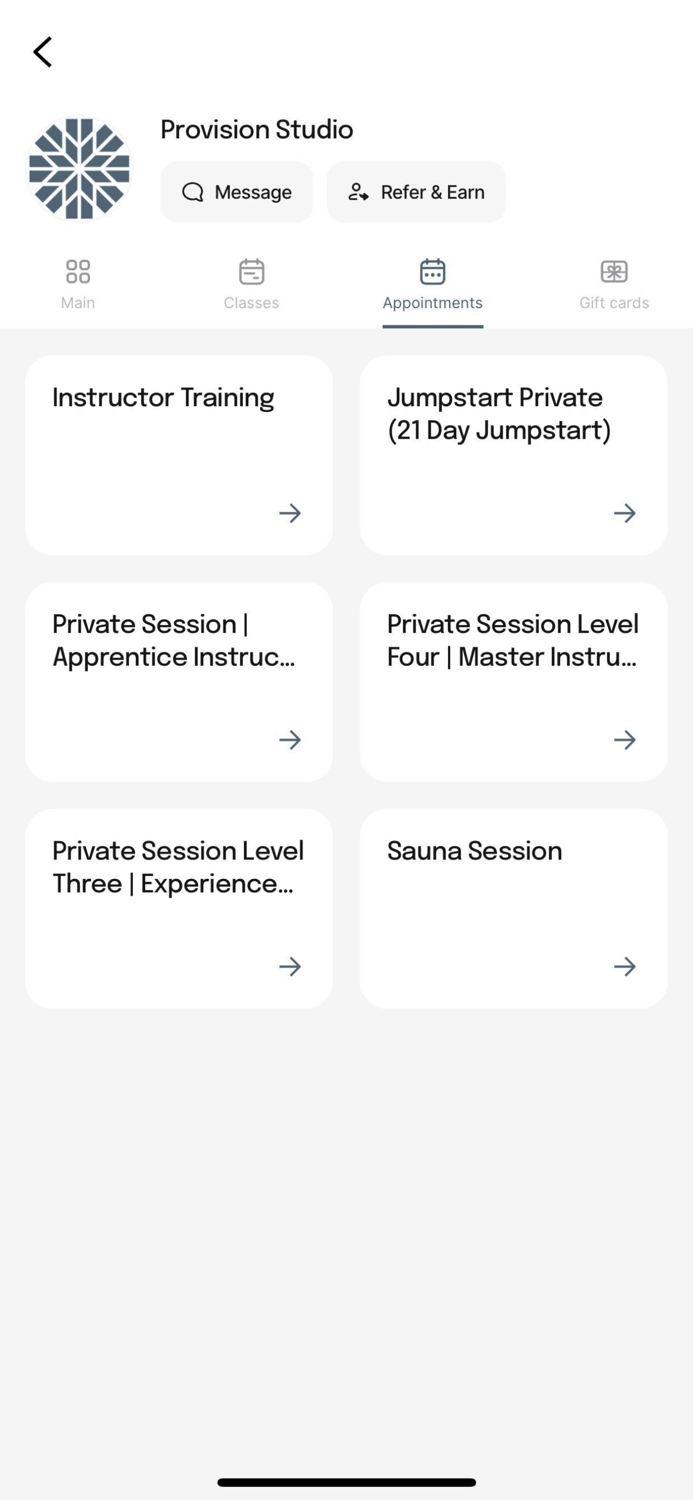
Task: Switch to the Gift cards tab
Action: pos(613,283)
